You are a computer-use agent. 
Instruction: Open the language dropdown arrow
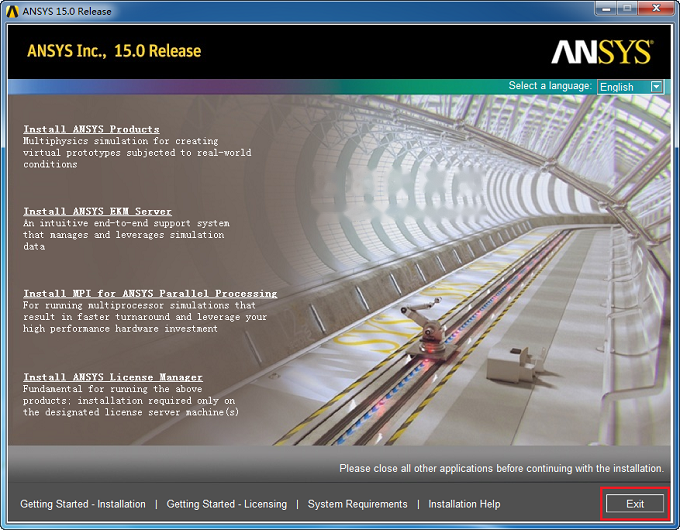[x=657, y=87]
